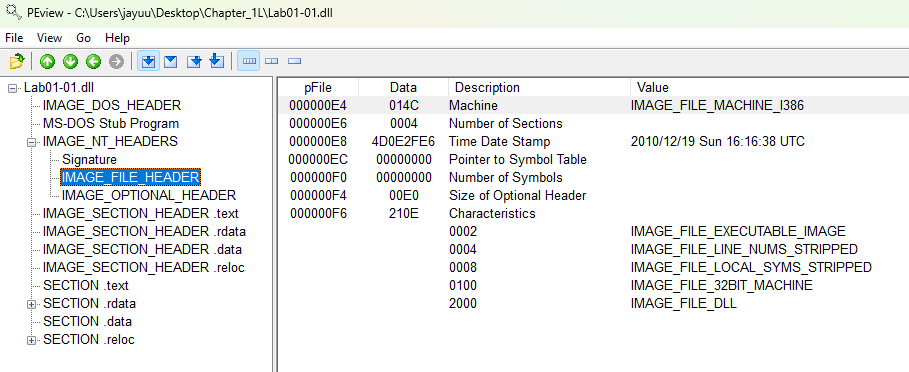Click the Description column header

click(539, 87)
